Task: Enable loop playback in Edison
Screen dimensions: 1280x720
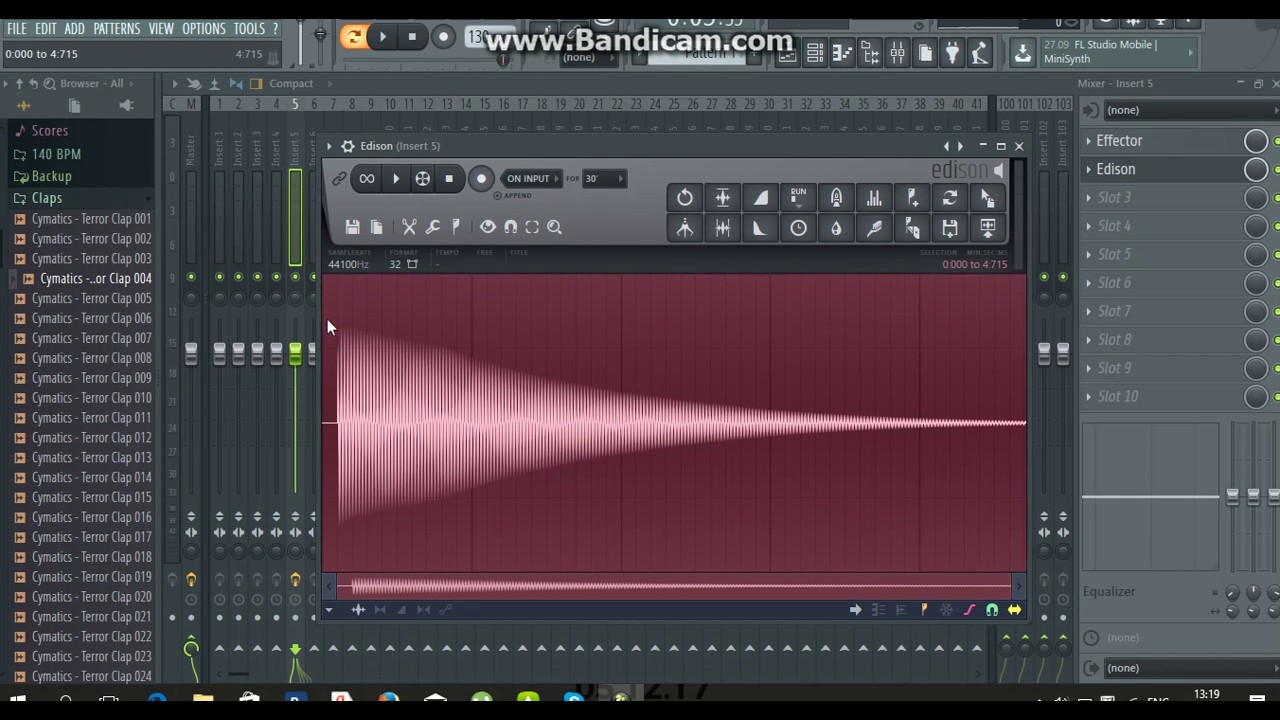Action: tap(367, 179)
